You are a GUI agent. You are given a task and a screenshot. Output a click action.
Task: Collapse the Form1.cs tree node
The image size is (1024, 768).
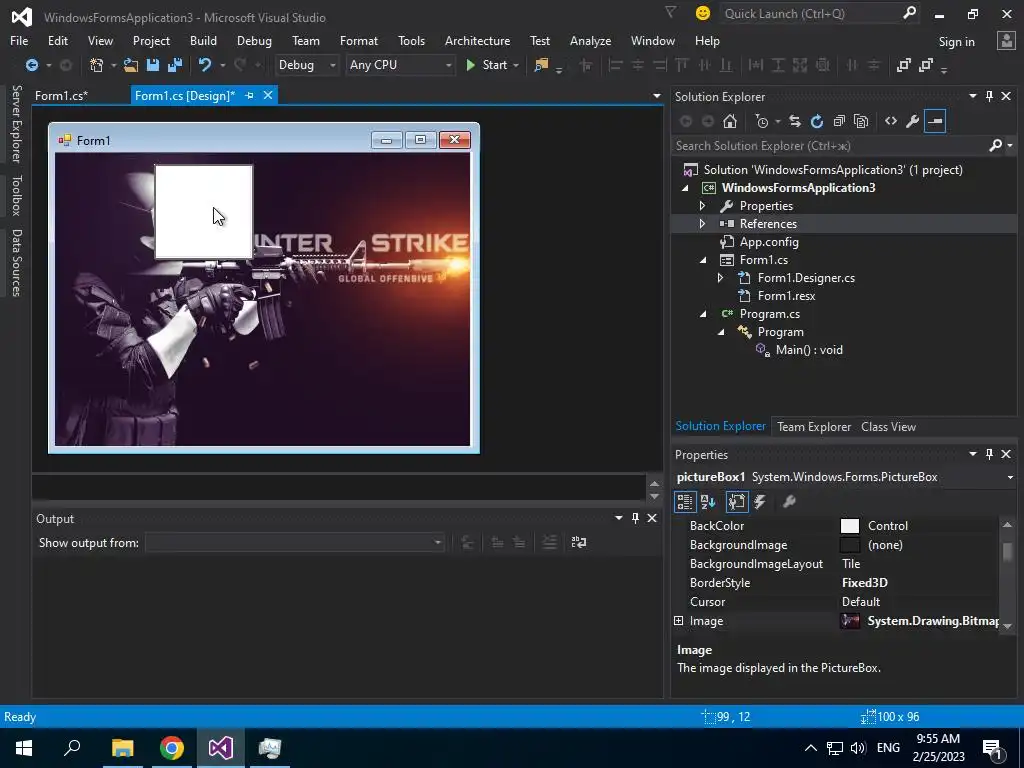point(703,260)
